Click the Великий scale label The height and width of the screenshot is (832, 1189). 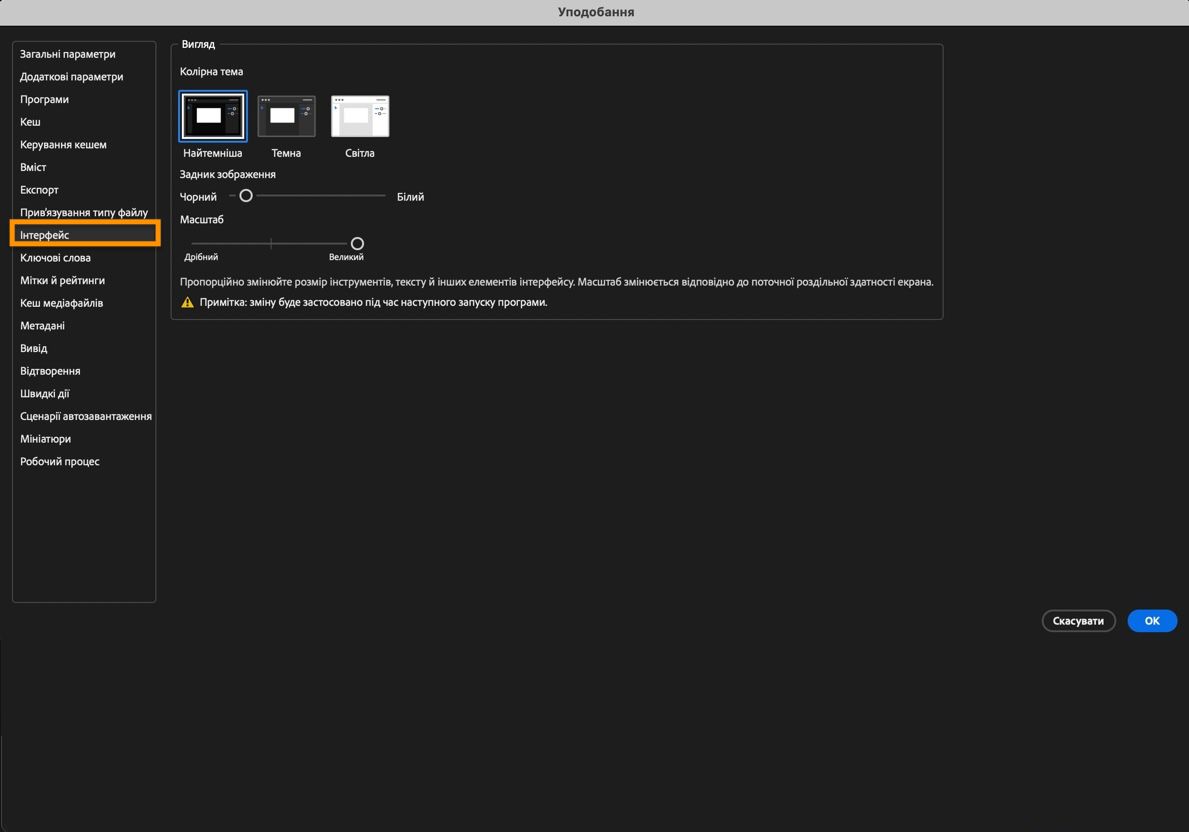346,257
